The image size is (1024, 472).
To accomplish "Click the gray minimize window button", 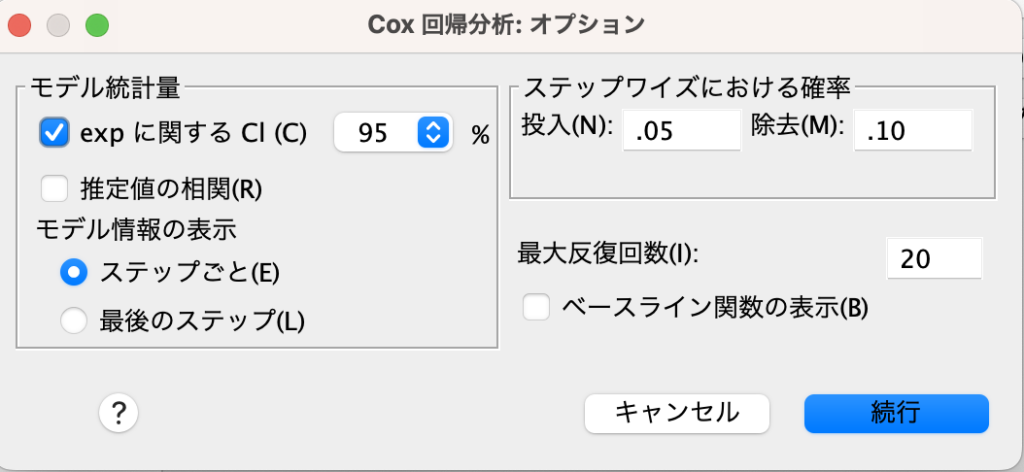I will tap(58, 25).
